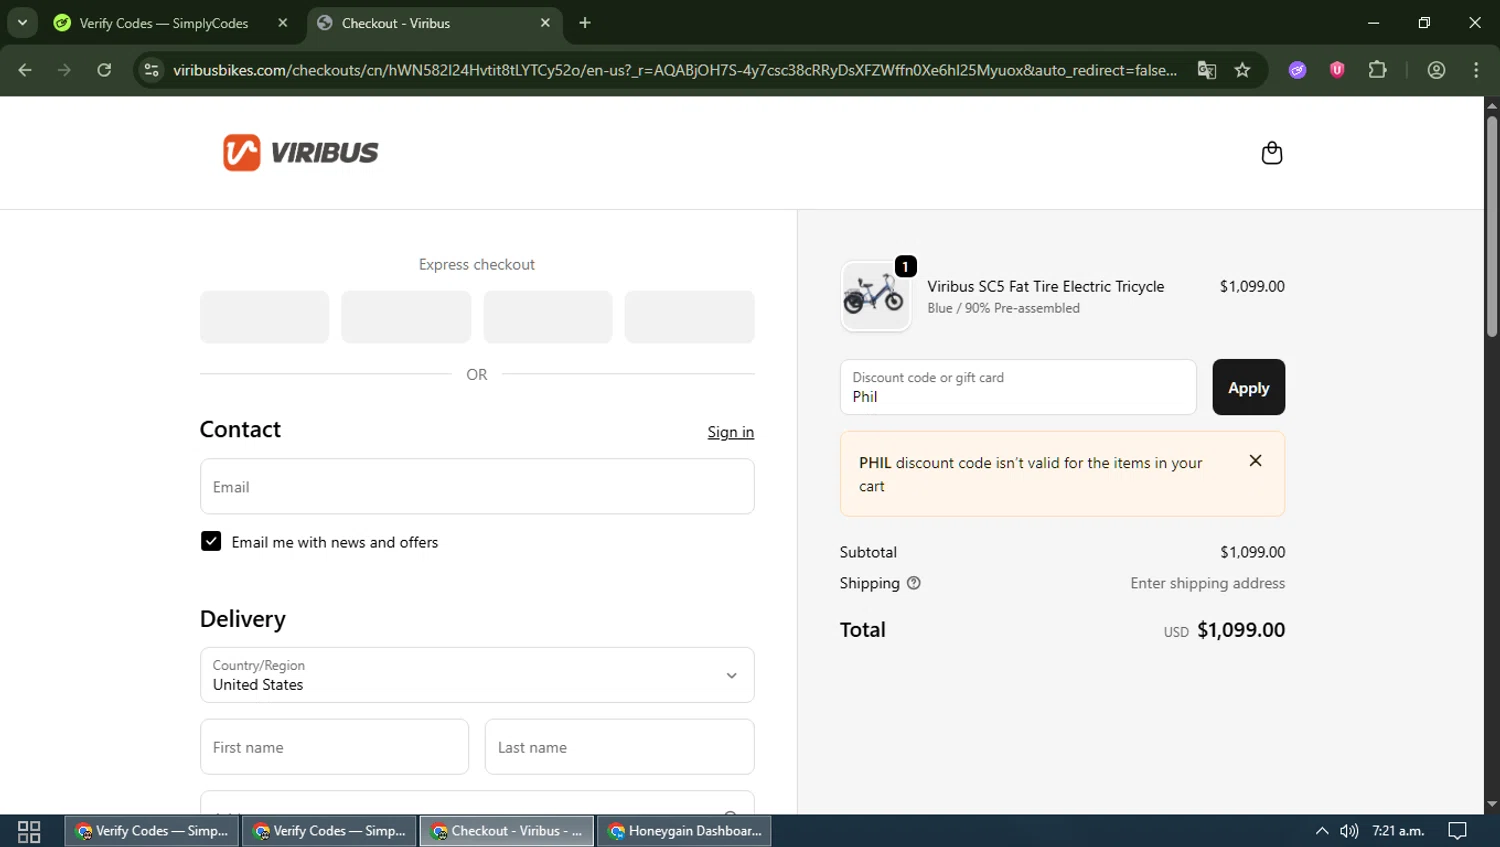1500x847 pixels.
Task: Open the tab search dropdown arrow
Action: [22, 23]
